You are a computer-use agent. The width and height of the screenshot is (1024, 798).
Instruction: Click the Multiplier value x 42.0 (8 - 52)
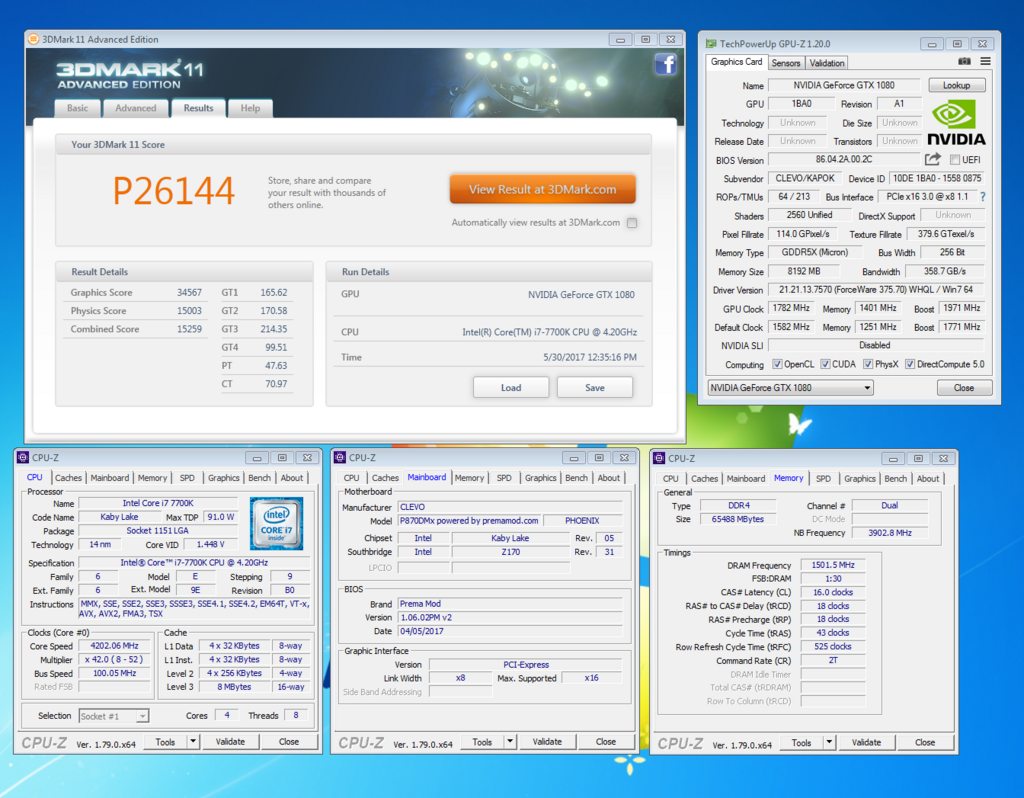pyautogui.click(x=115, y=660)
